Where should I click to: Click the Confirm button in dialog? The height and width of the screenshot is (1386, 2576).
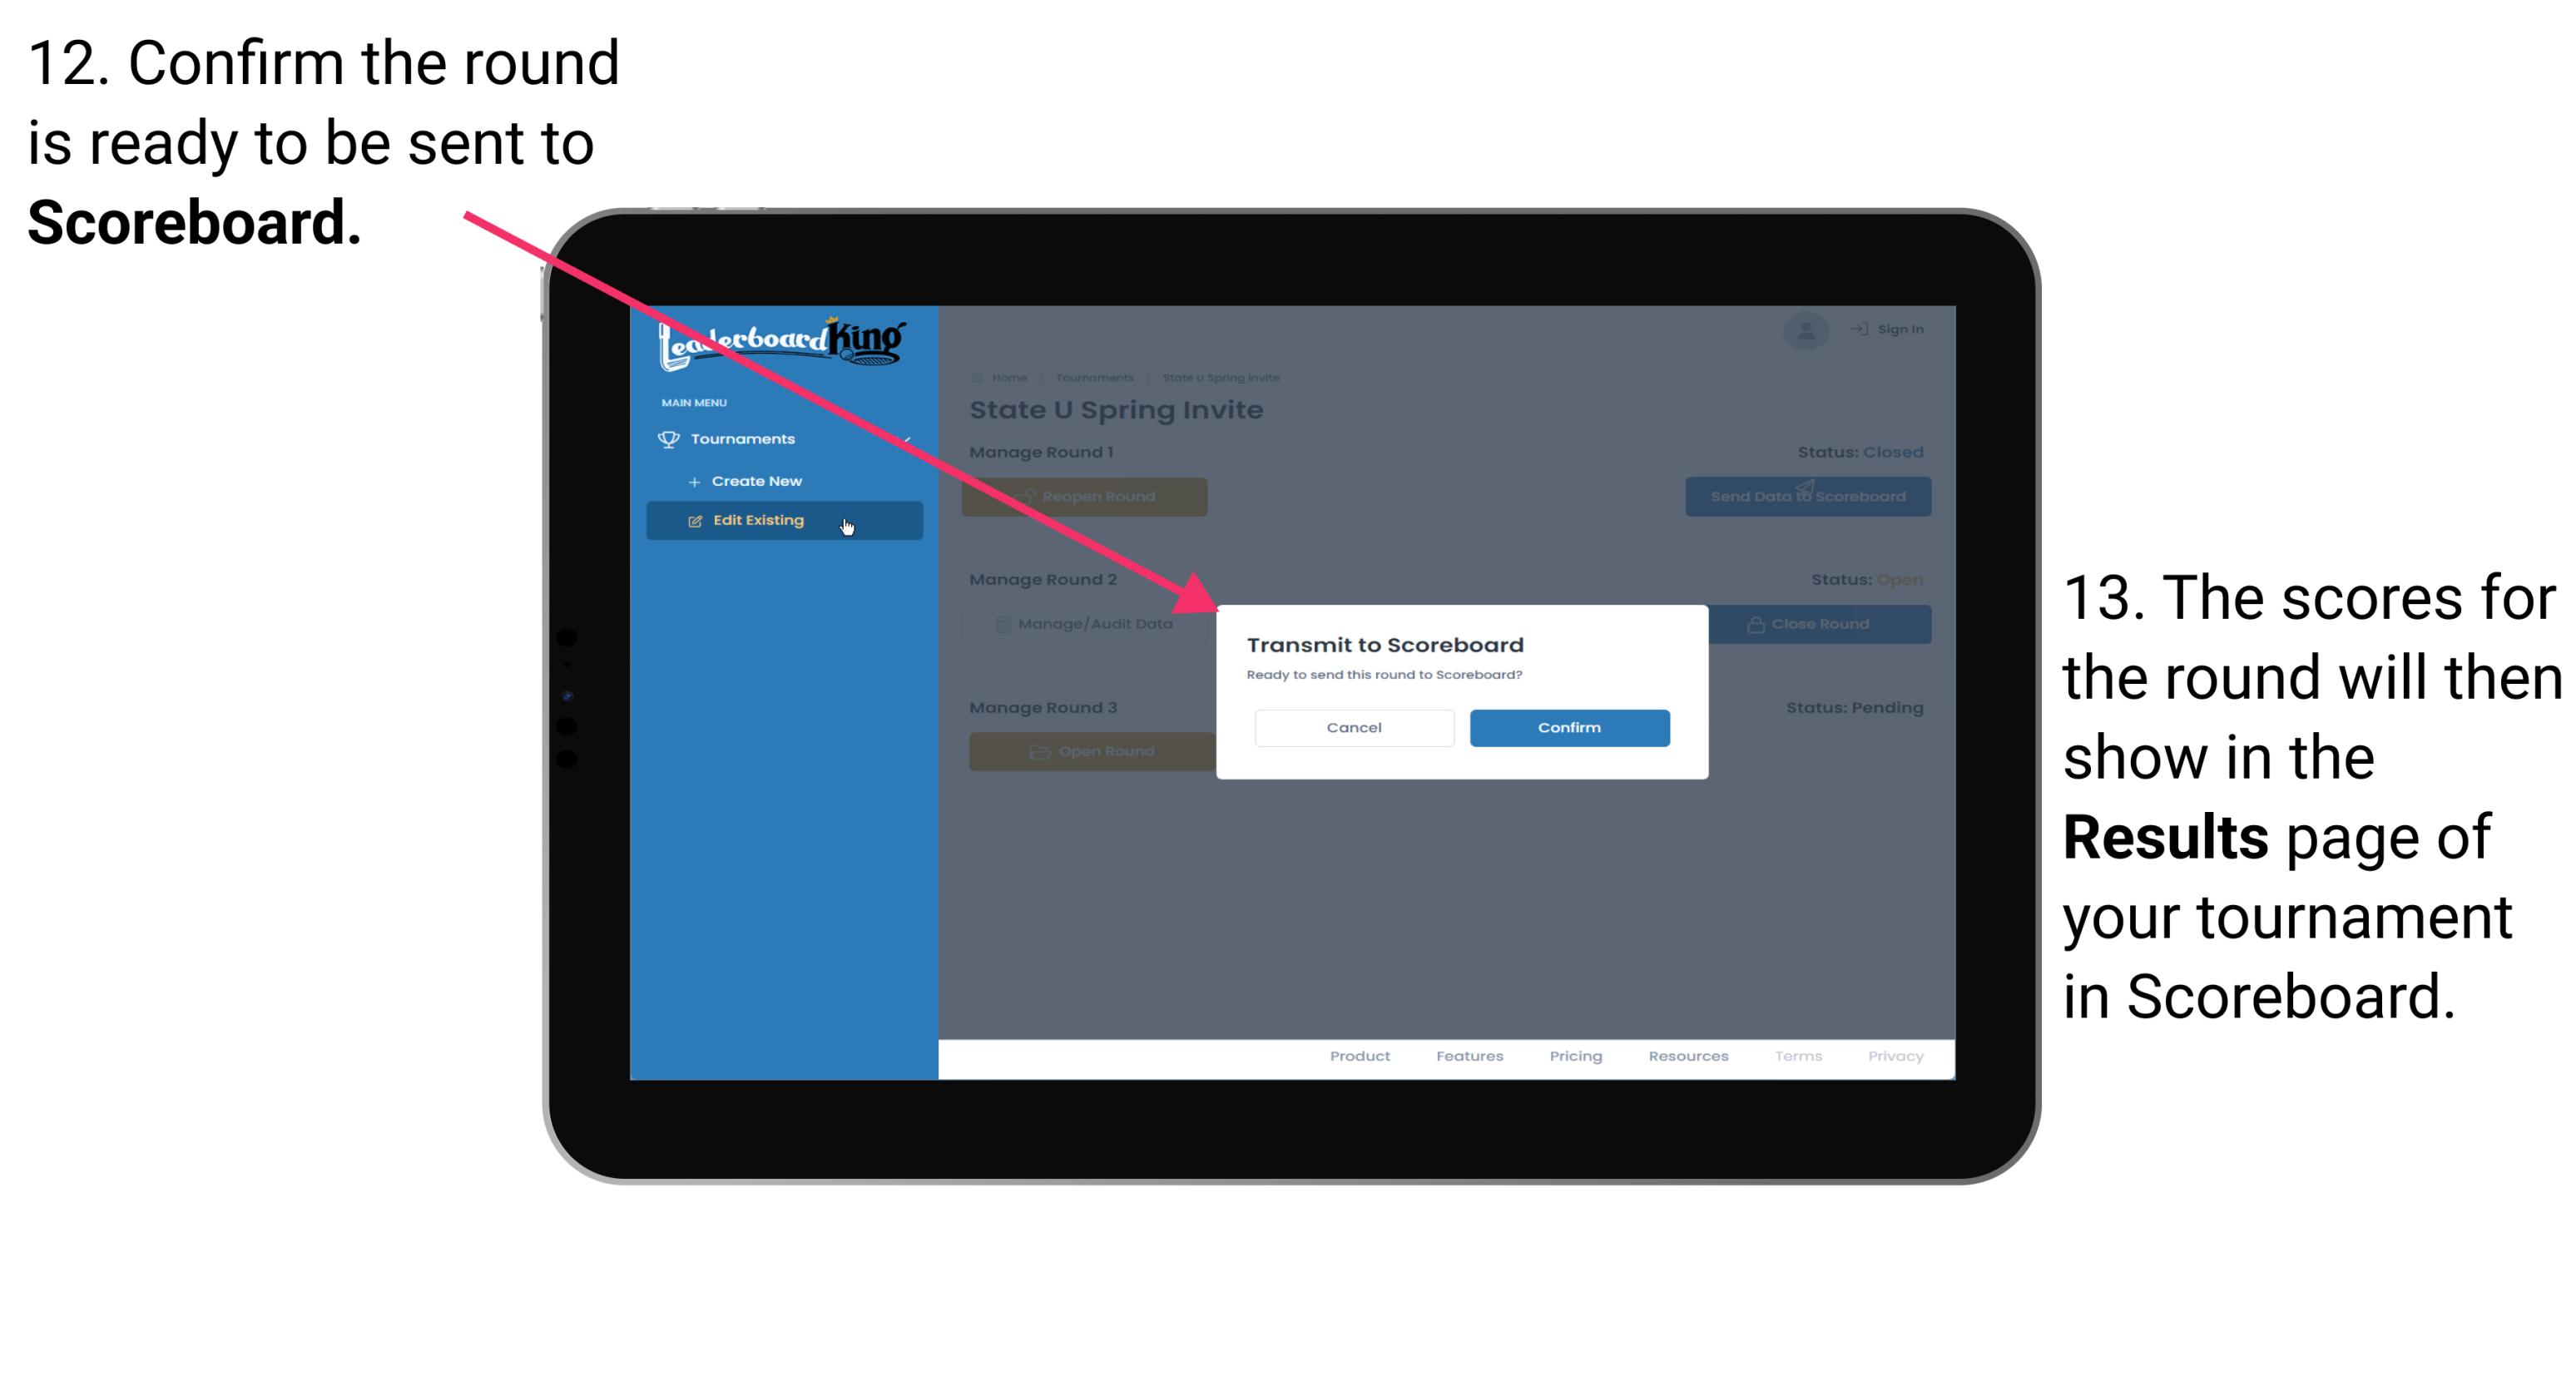[x=1563, y=725]
